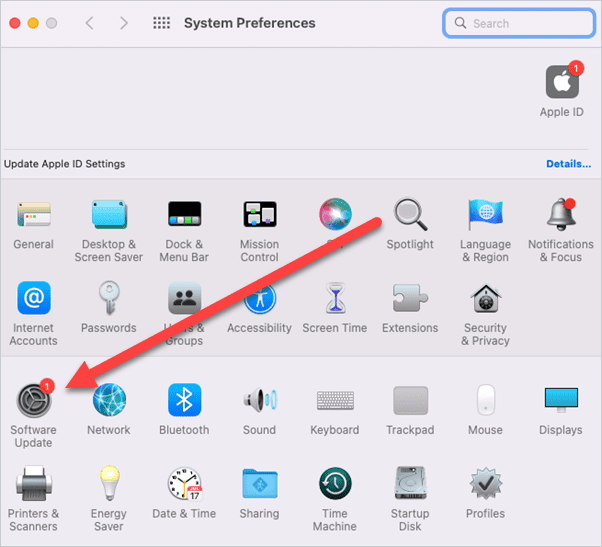The width and height of the screenshot is (602, 547).
Task: Open the Profiles pane
Action: (486, 484)
